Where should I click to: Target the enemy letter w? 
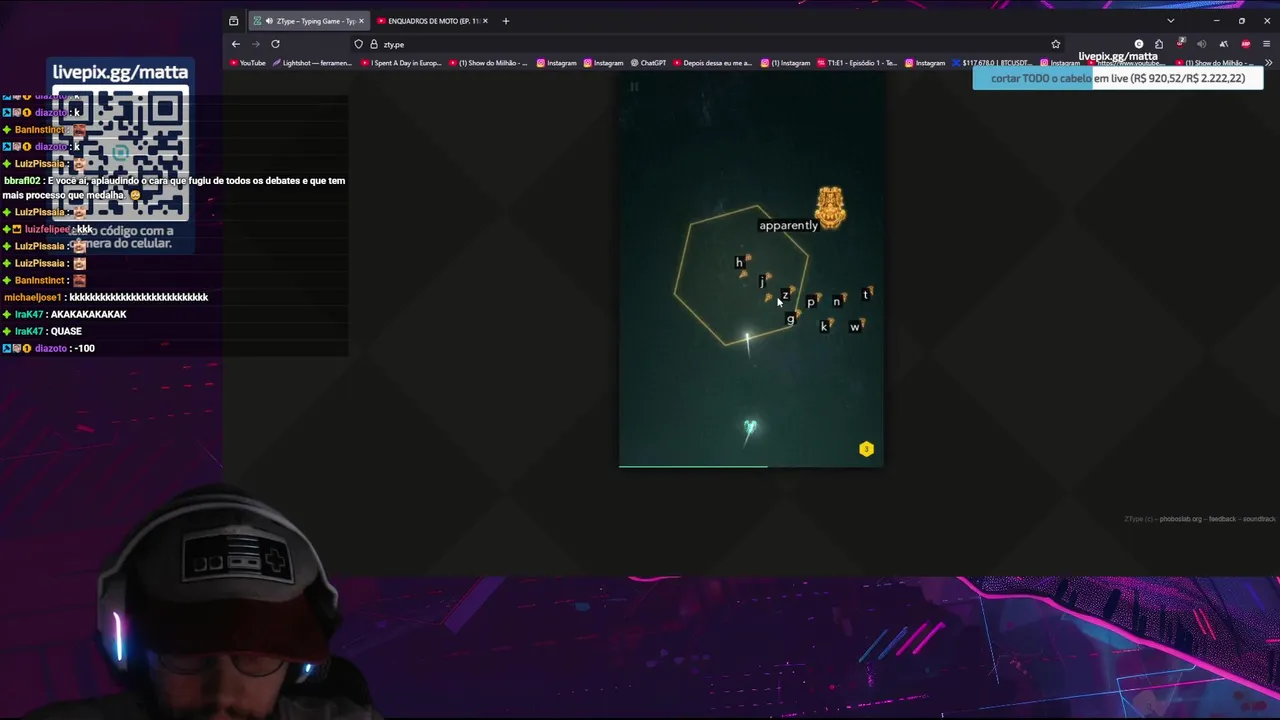(855, 326)
